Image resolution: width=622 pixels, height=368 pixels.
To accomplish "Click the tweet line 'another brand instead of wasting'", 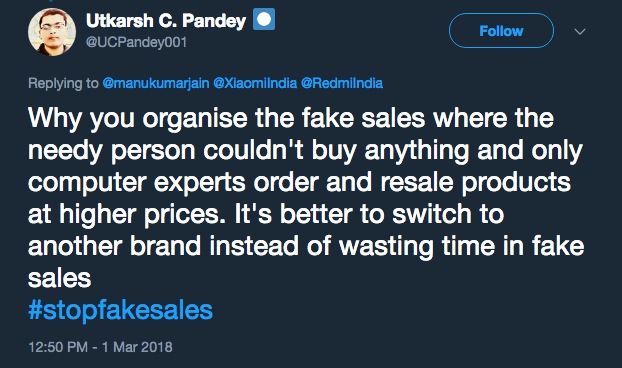I will [230, 246].
